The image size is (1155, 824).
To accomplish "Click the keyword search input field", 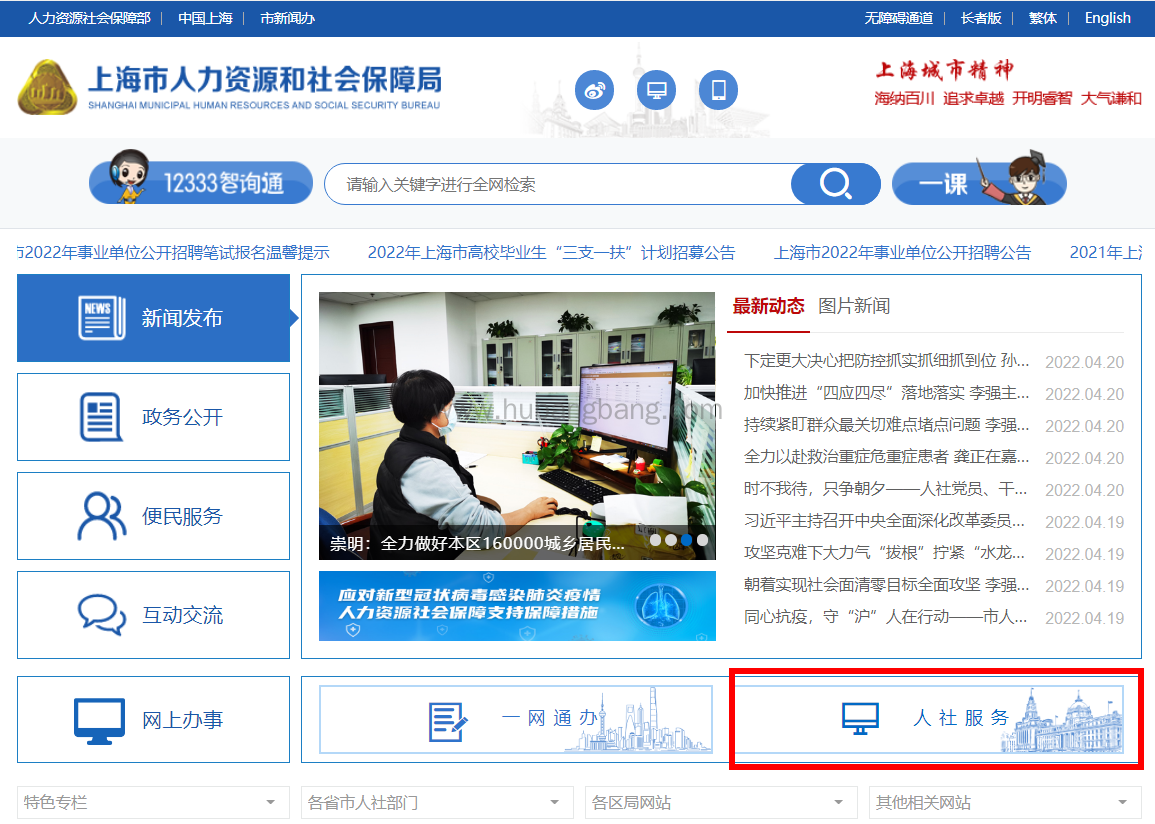I will tap(560, 184).
